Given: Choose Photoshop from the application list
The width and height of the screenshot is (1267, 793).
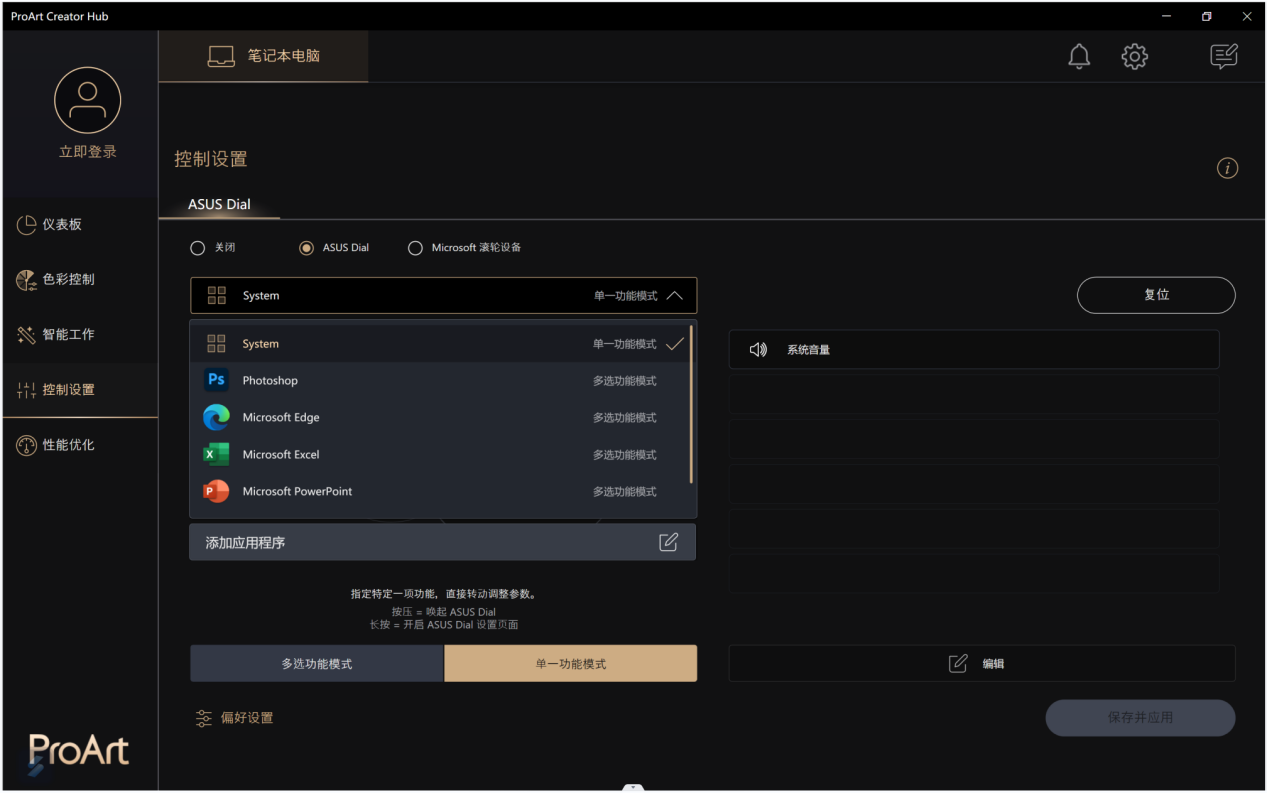Looking at the screenshot, I should click(x=270, y=381).
